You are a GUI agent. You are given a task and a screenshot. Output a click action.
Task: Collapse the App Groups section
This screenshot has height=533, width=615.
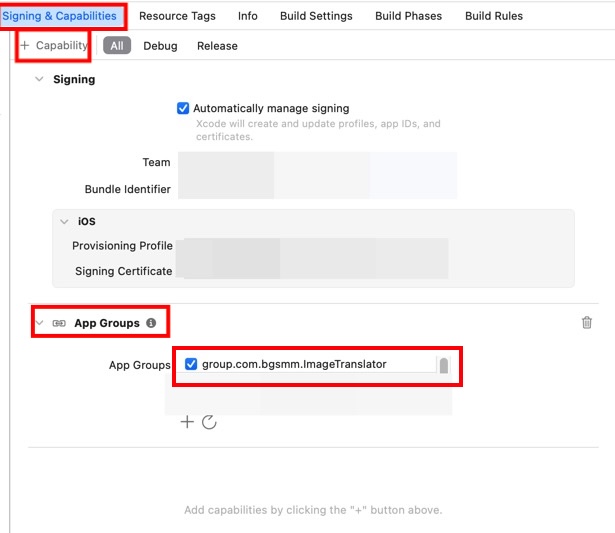tap(39, 323)
